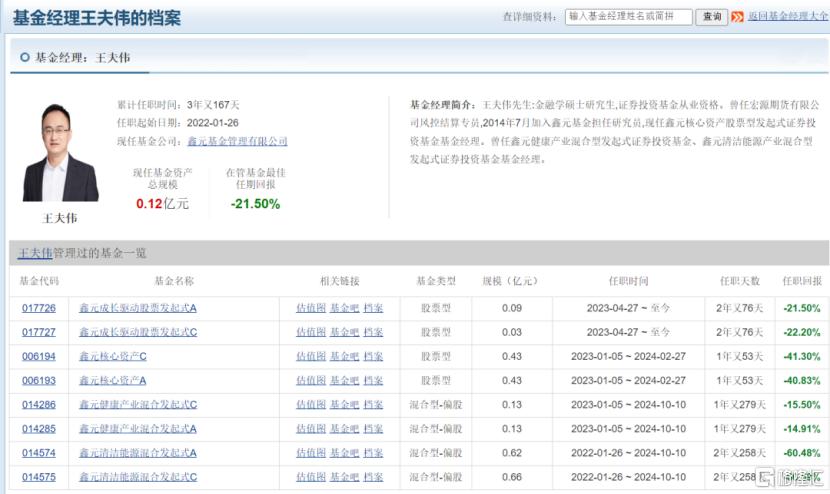
Task: Click the 查询 search button
Action: pos(711,17)
